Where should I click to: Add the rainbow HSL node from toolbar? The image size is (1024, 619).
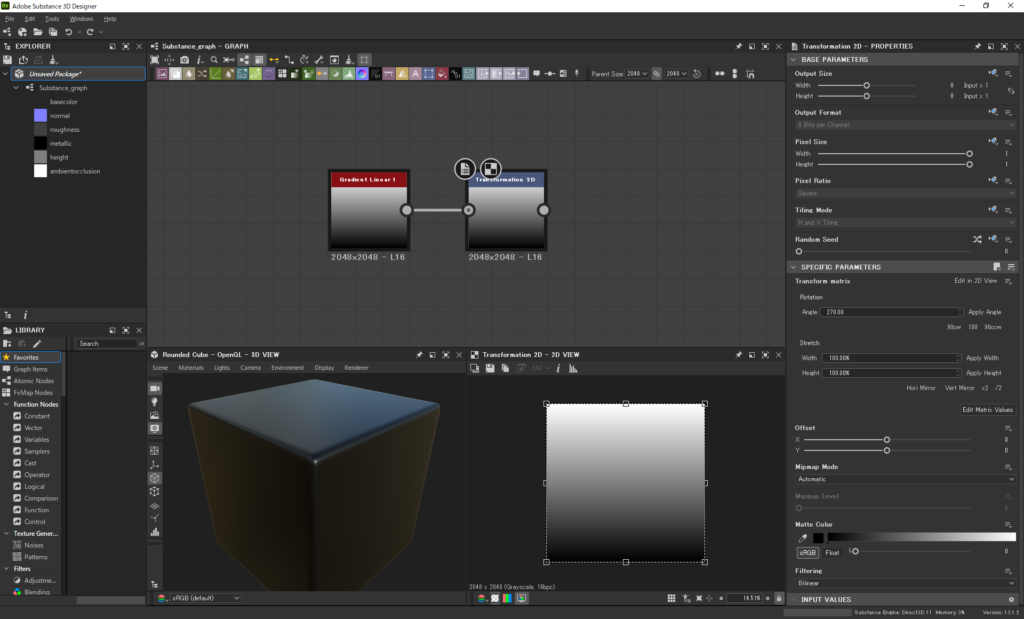(362, 74)
